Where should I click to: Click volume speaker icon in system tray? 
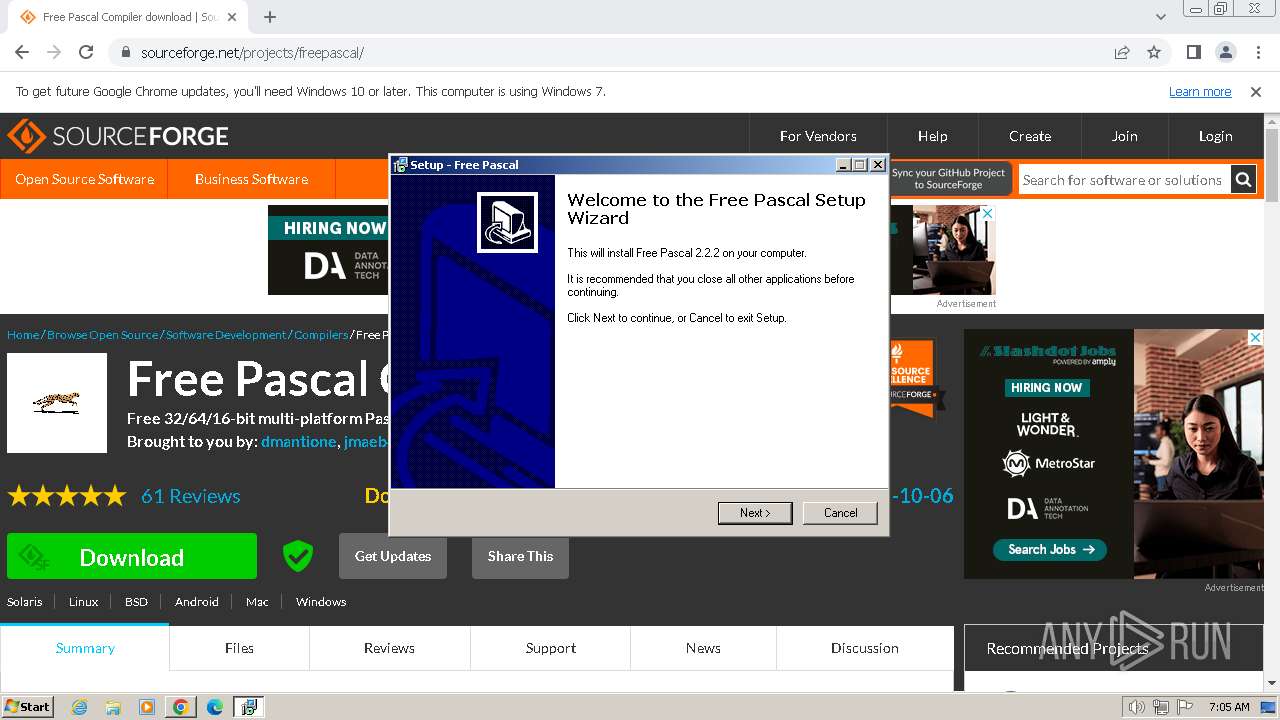click(x=1136, y=707)
